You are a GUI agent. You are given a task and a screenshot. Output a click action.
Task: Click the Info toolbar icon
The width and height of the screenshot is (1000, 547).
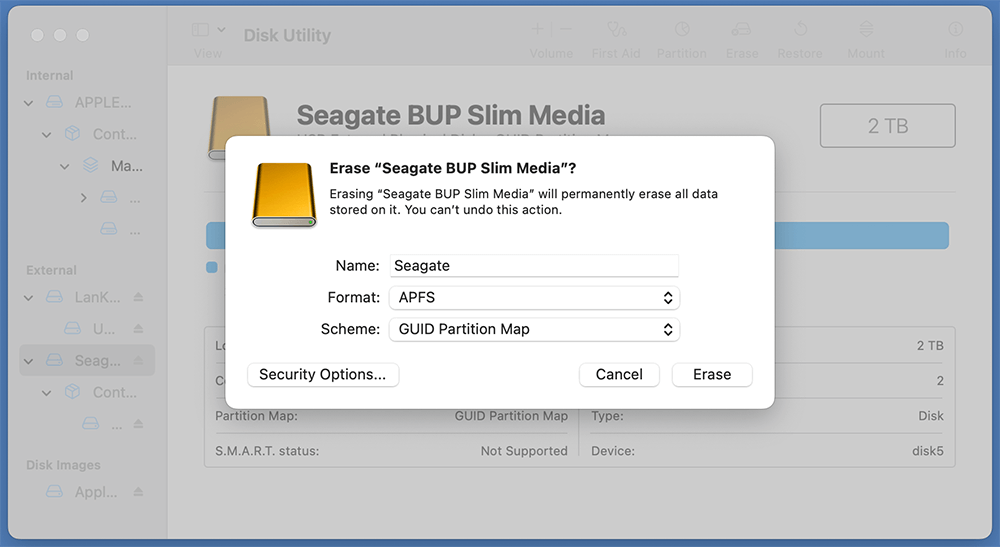(955, 29)
